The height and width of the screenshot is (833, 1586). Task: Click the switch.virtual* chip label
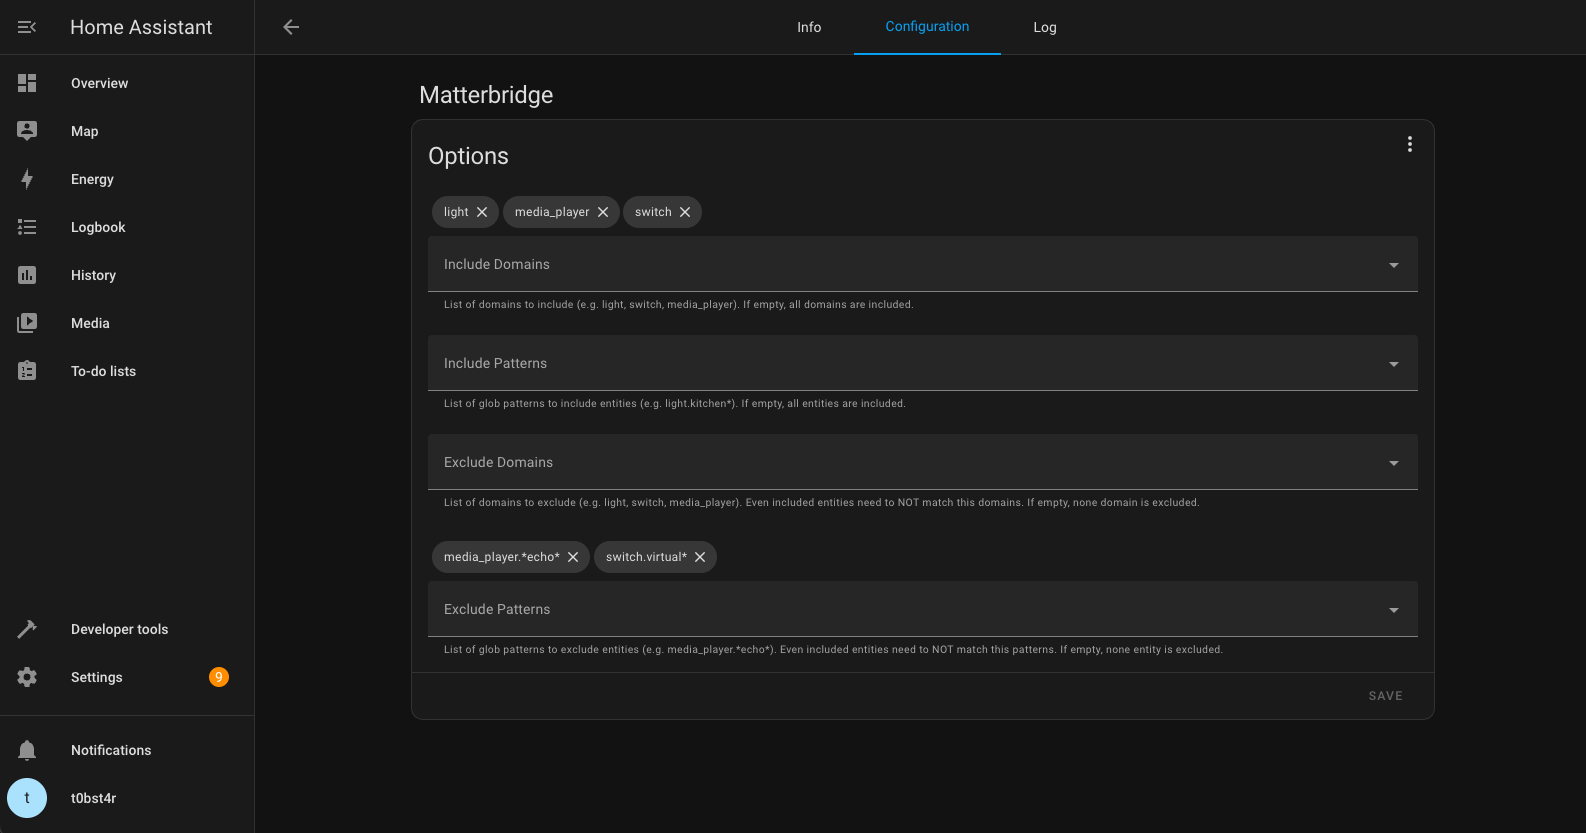coord(646,557)
